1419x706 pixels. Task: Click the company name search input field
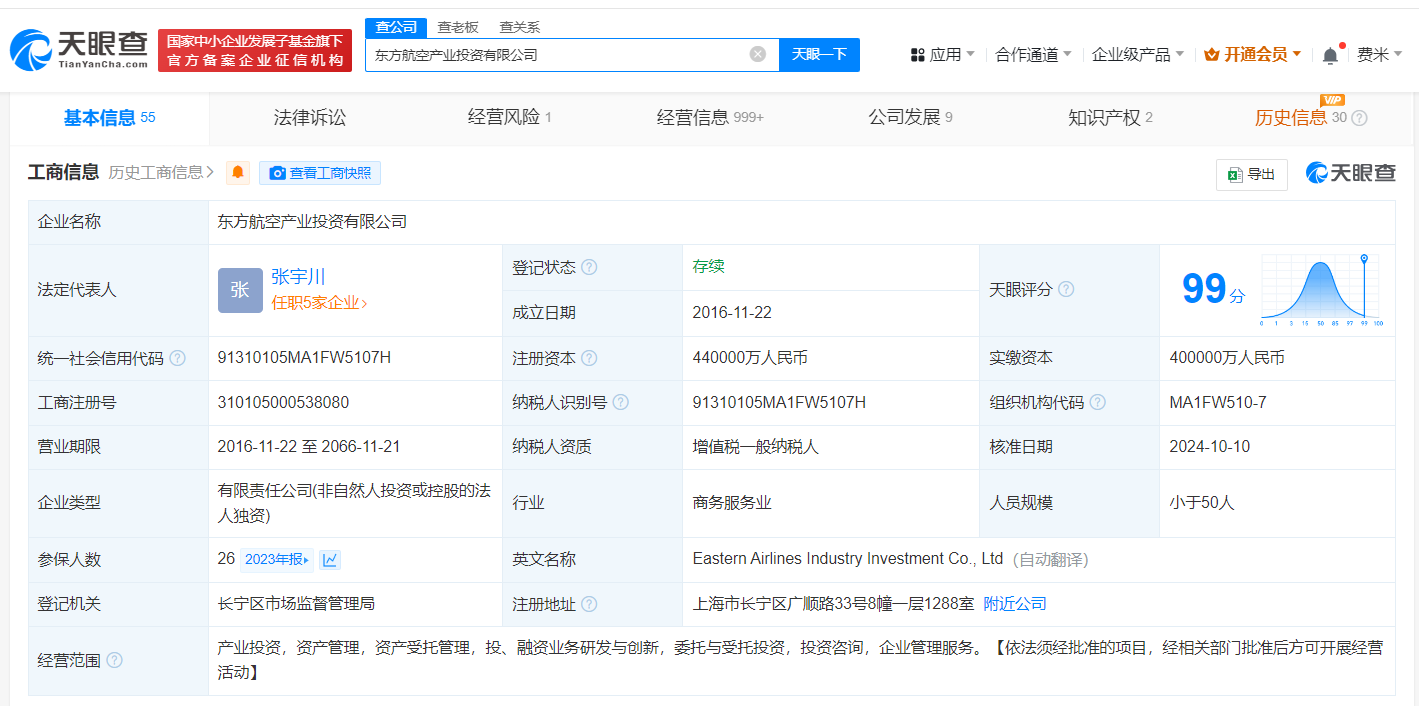(555, 55)
